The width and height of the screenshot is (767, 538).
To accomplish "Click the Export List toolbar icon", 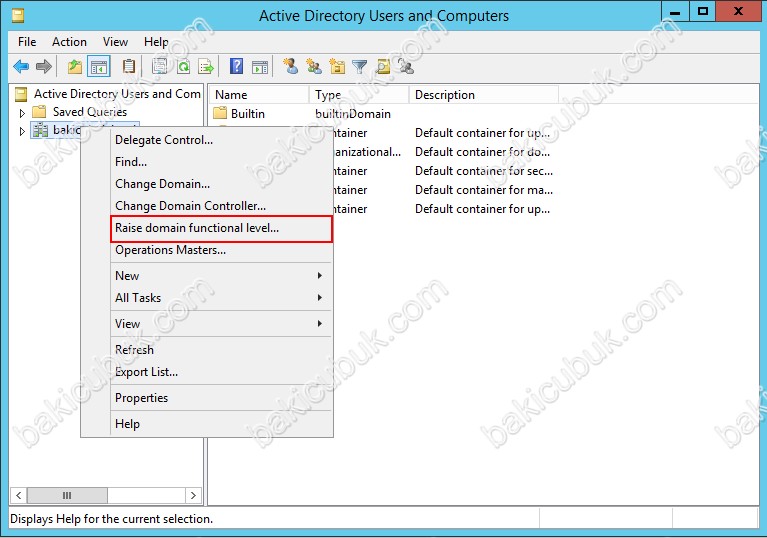I will (206, 67).
